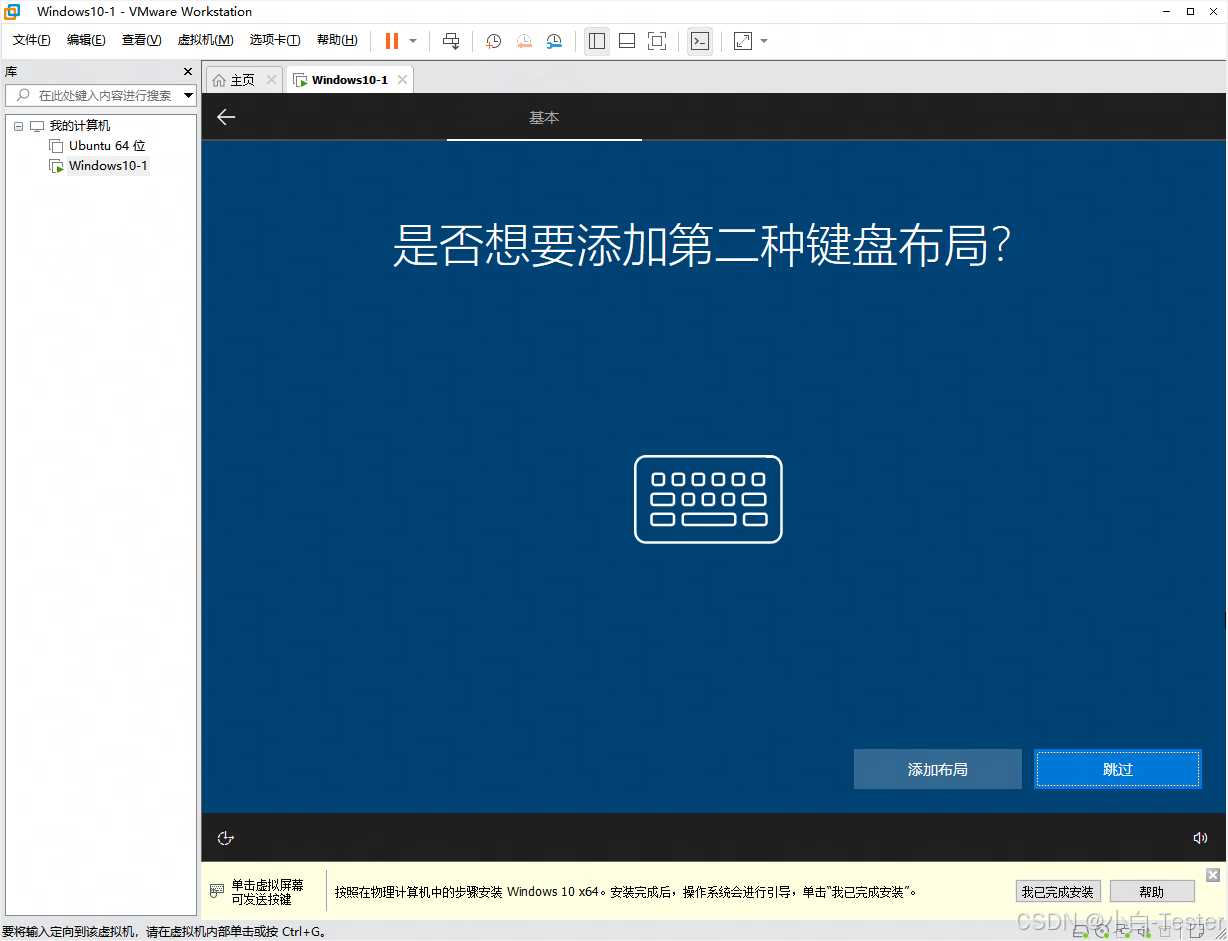
Task: Click the VMware Workstation title bar logo
Action: coord(13,11)
